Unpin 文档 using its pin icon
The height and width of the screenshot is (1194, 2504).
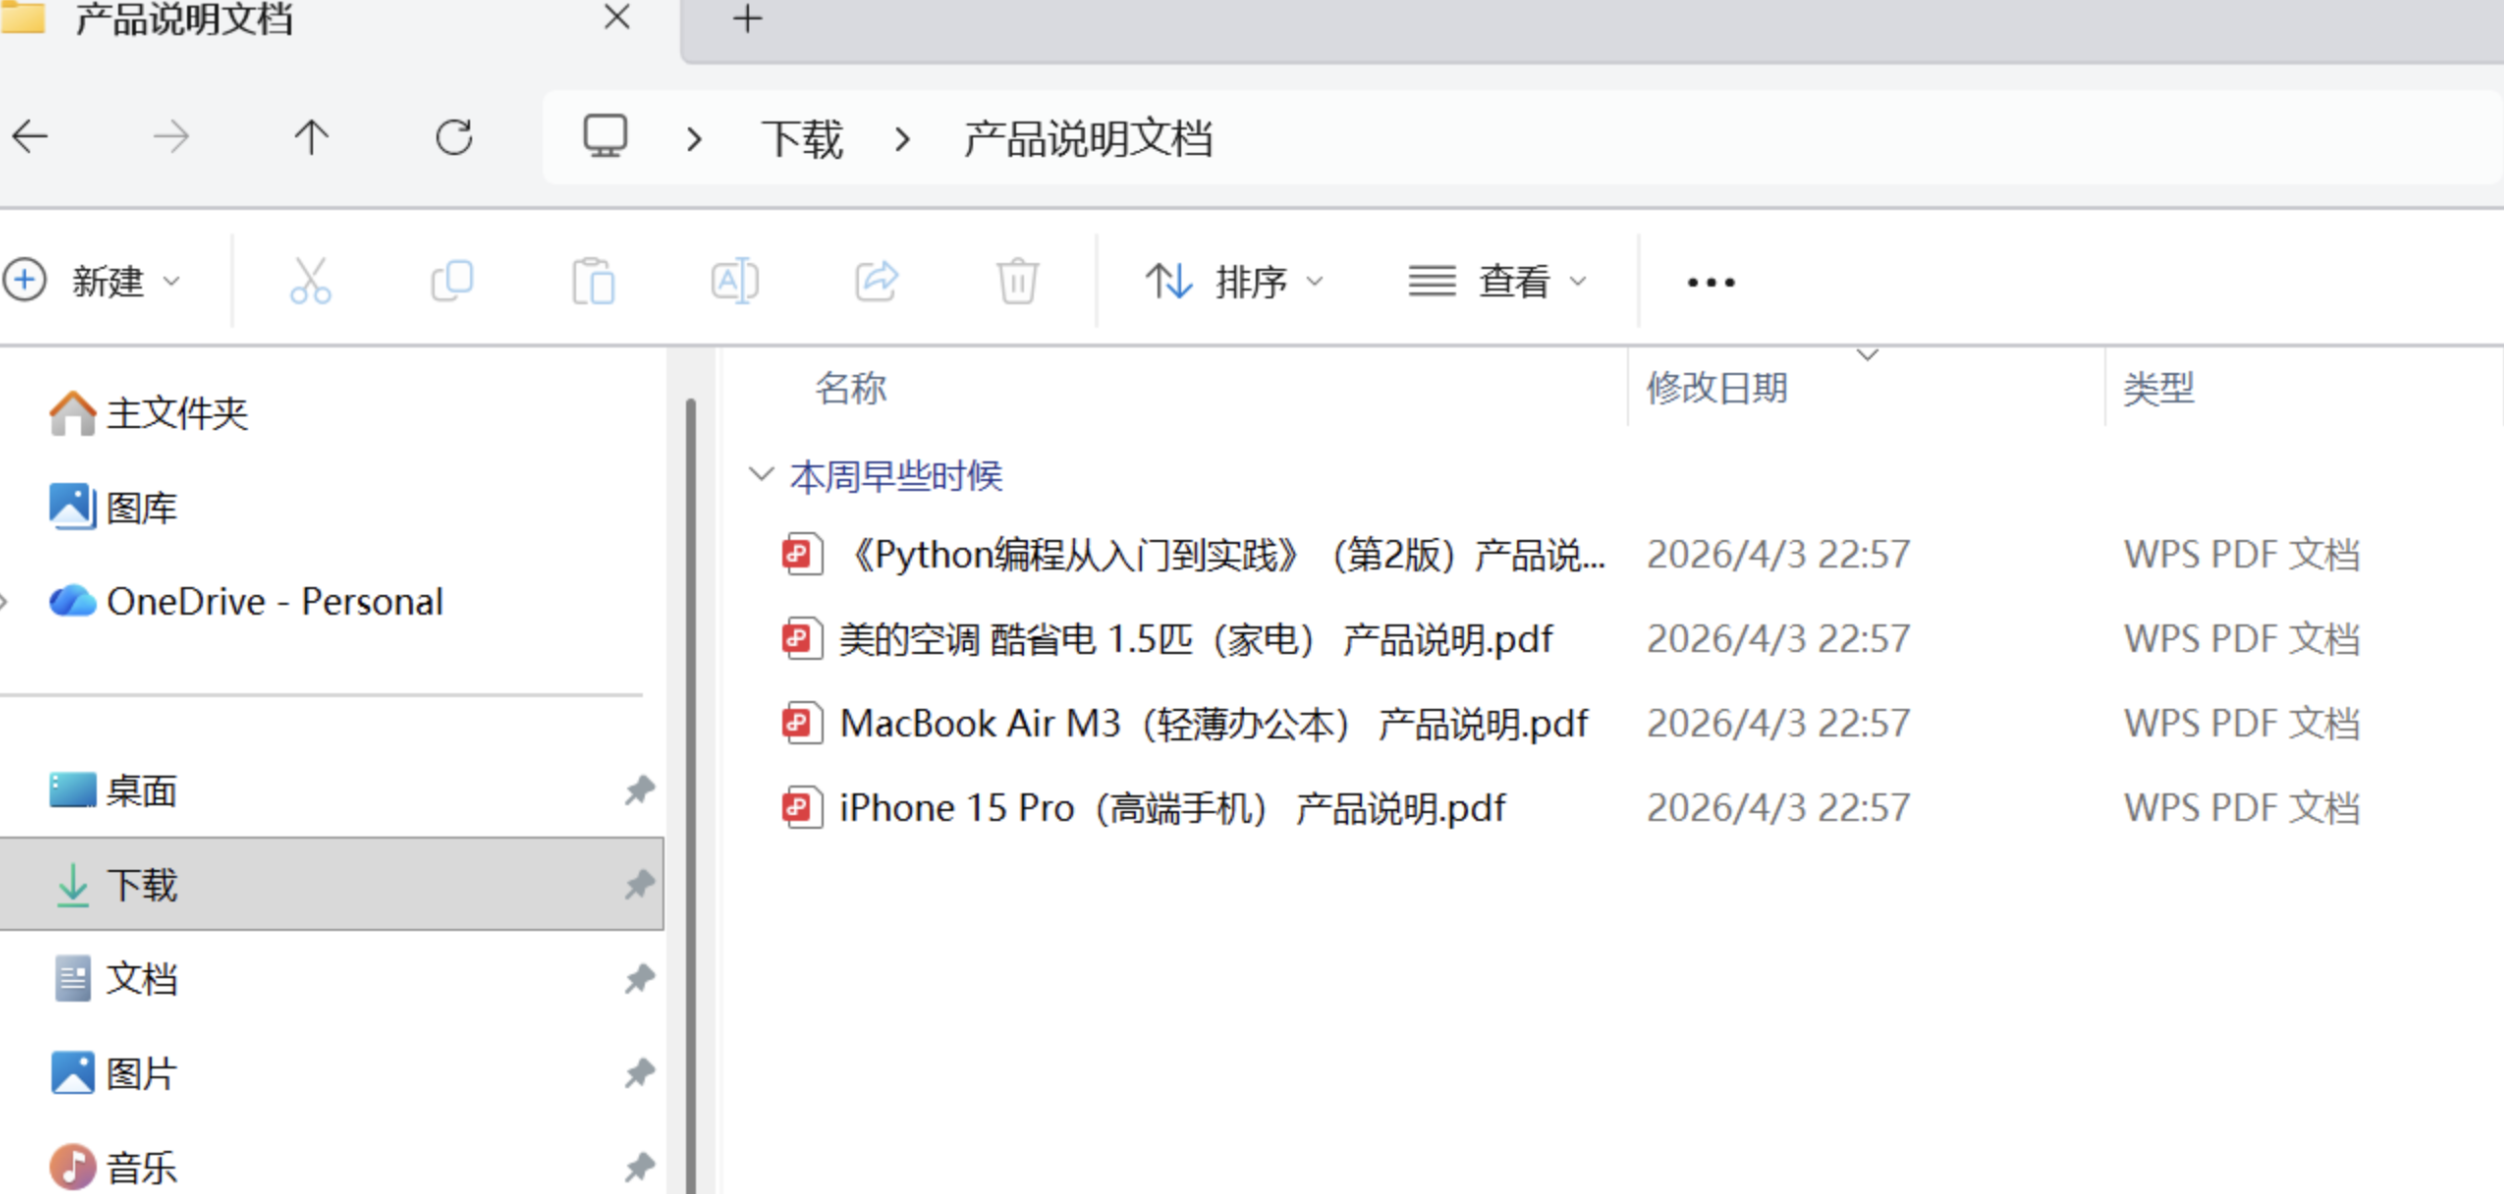click(640, 978)
